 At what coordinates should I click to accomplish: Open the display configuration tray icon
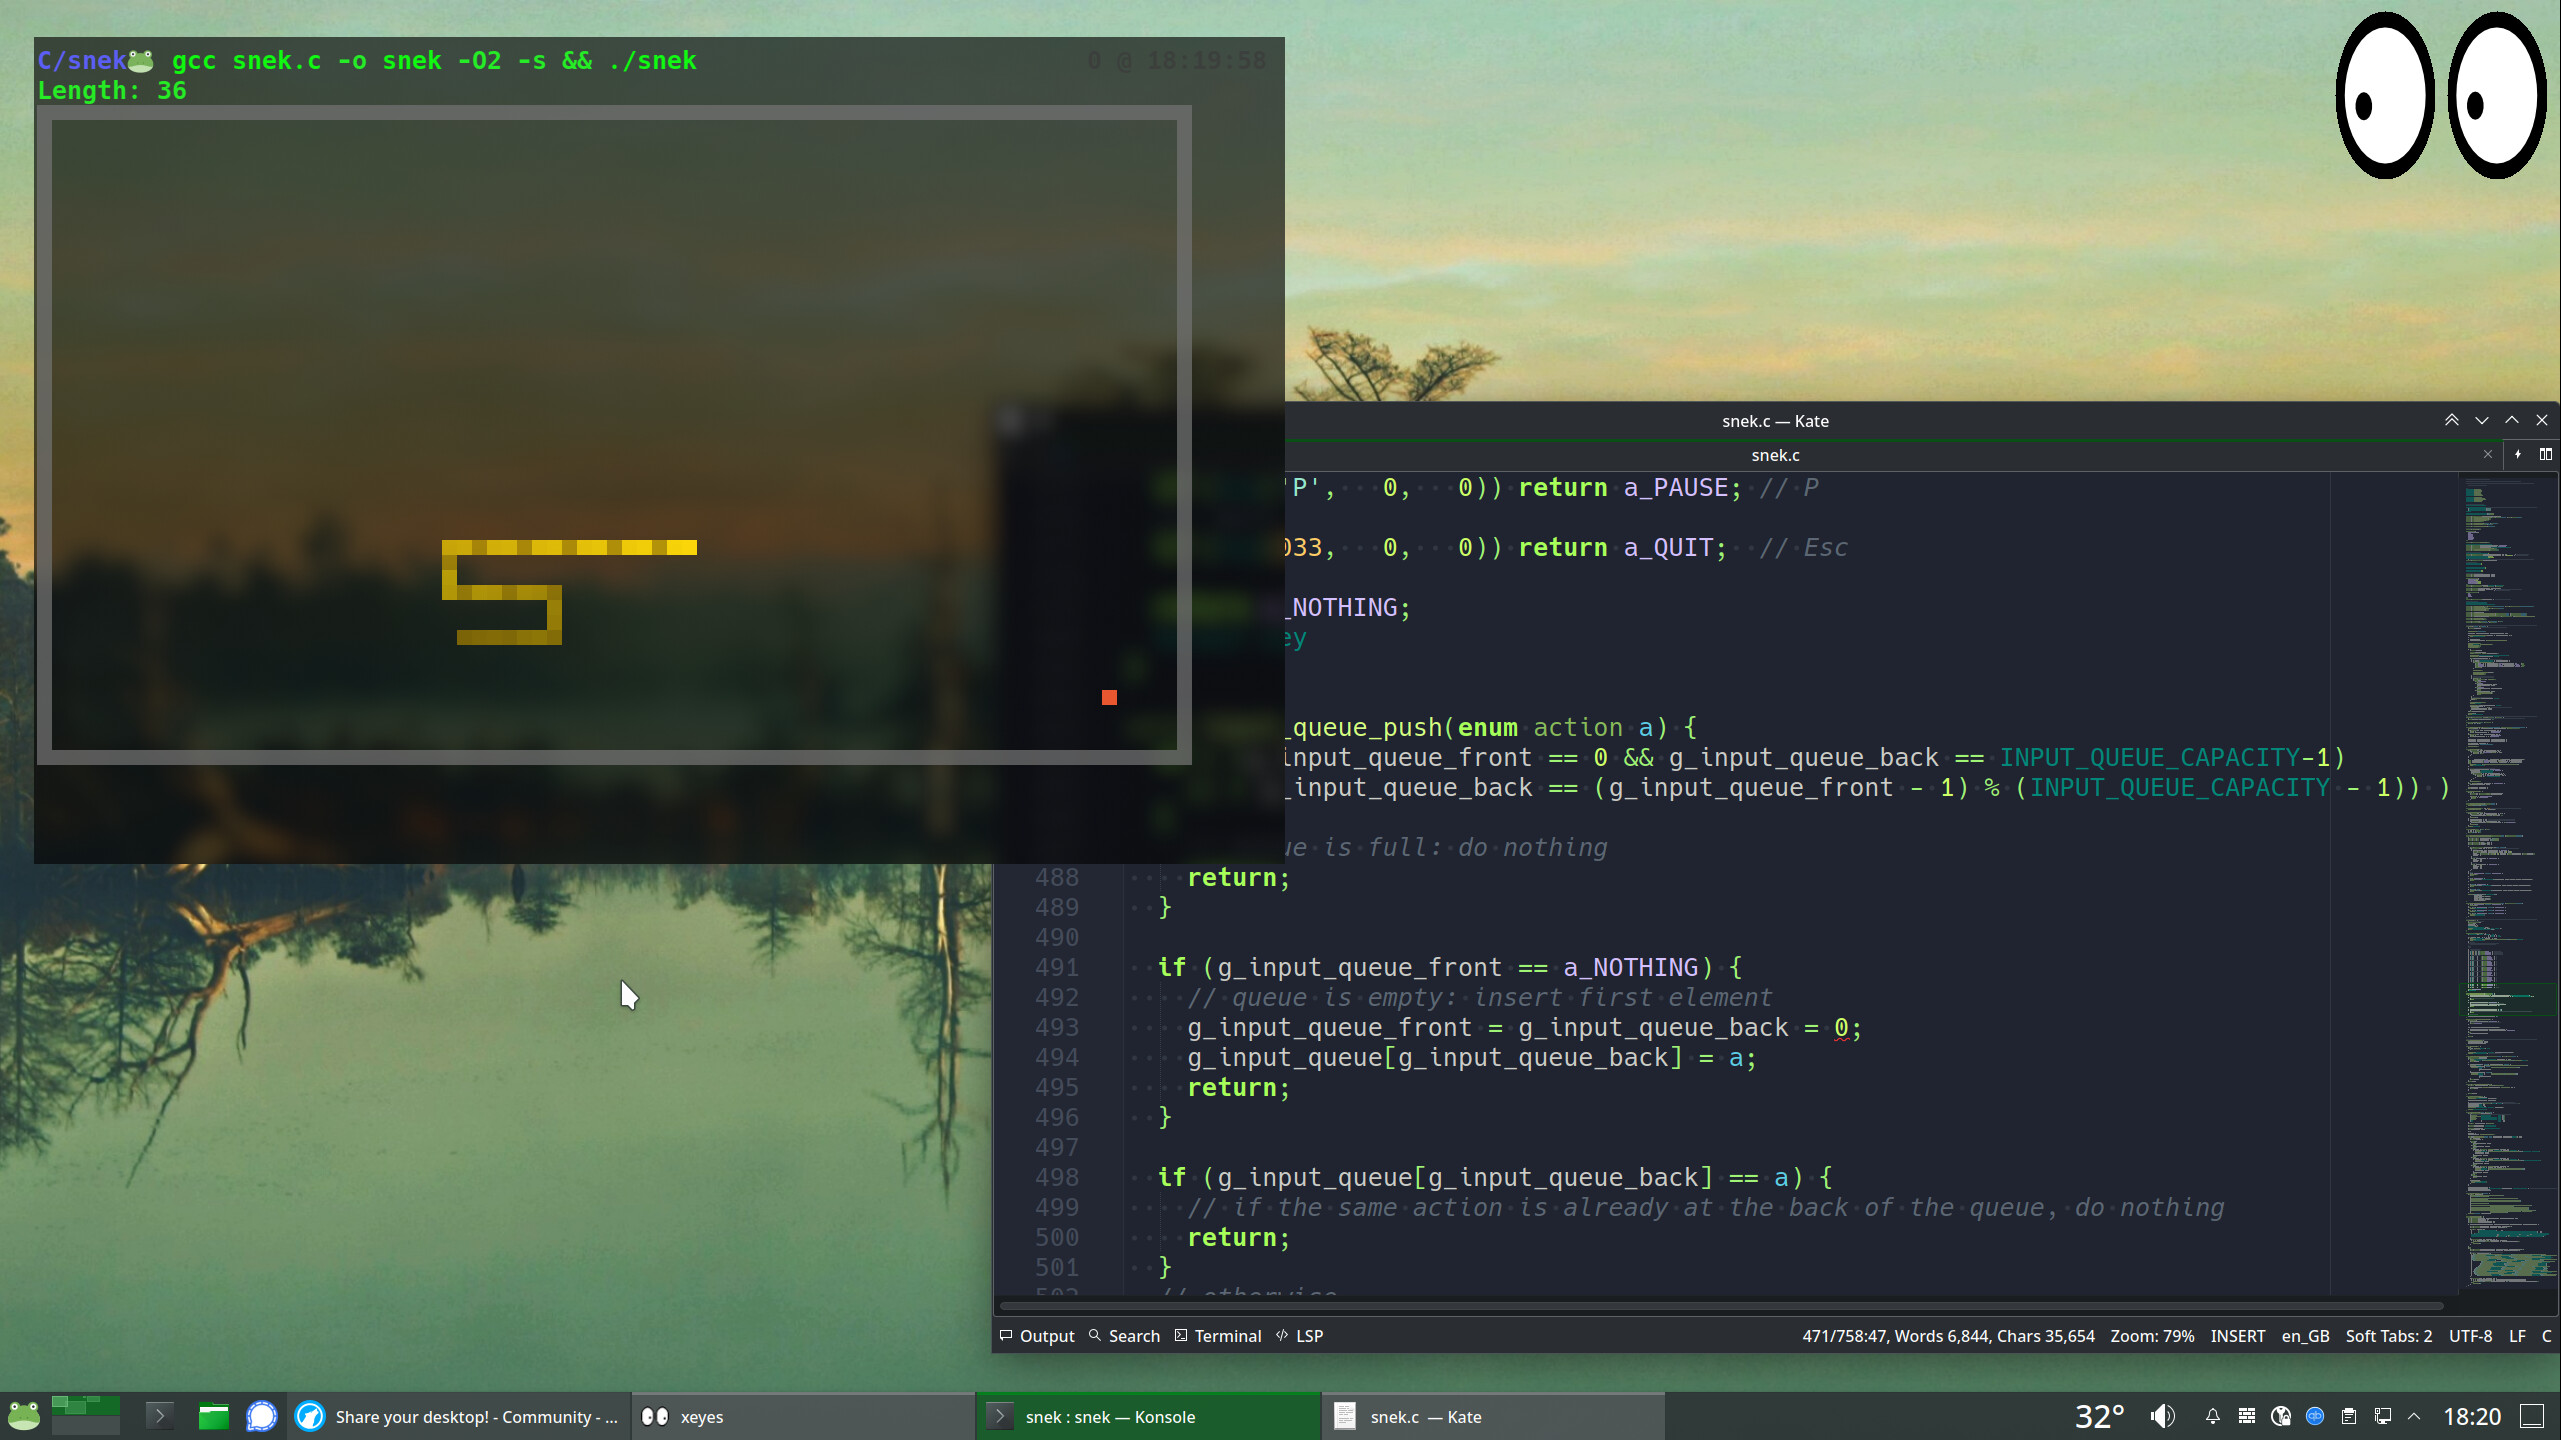point(2383,1416)
